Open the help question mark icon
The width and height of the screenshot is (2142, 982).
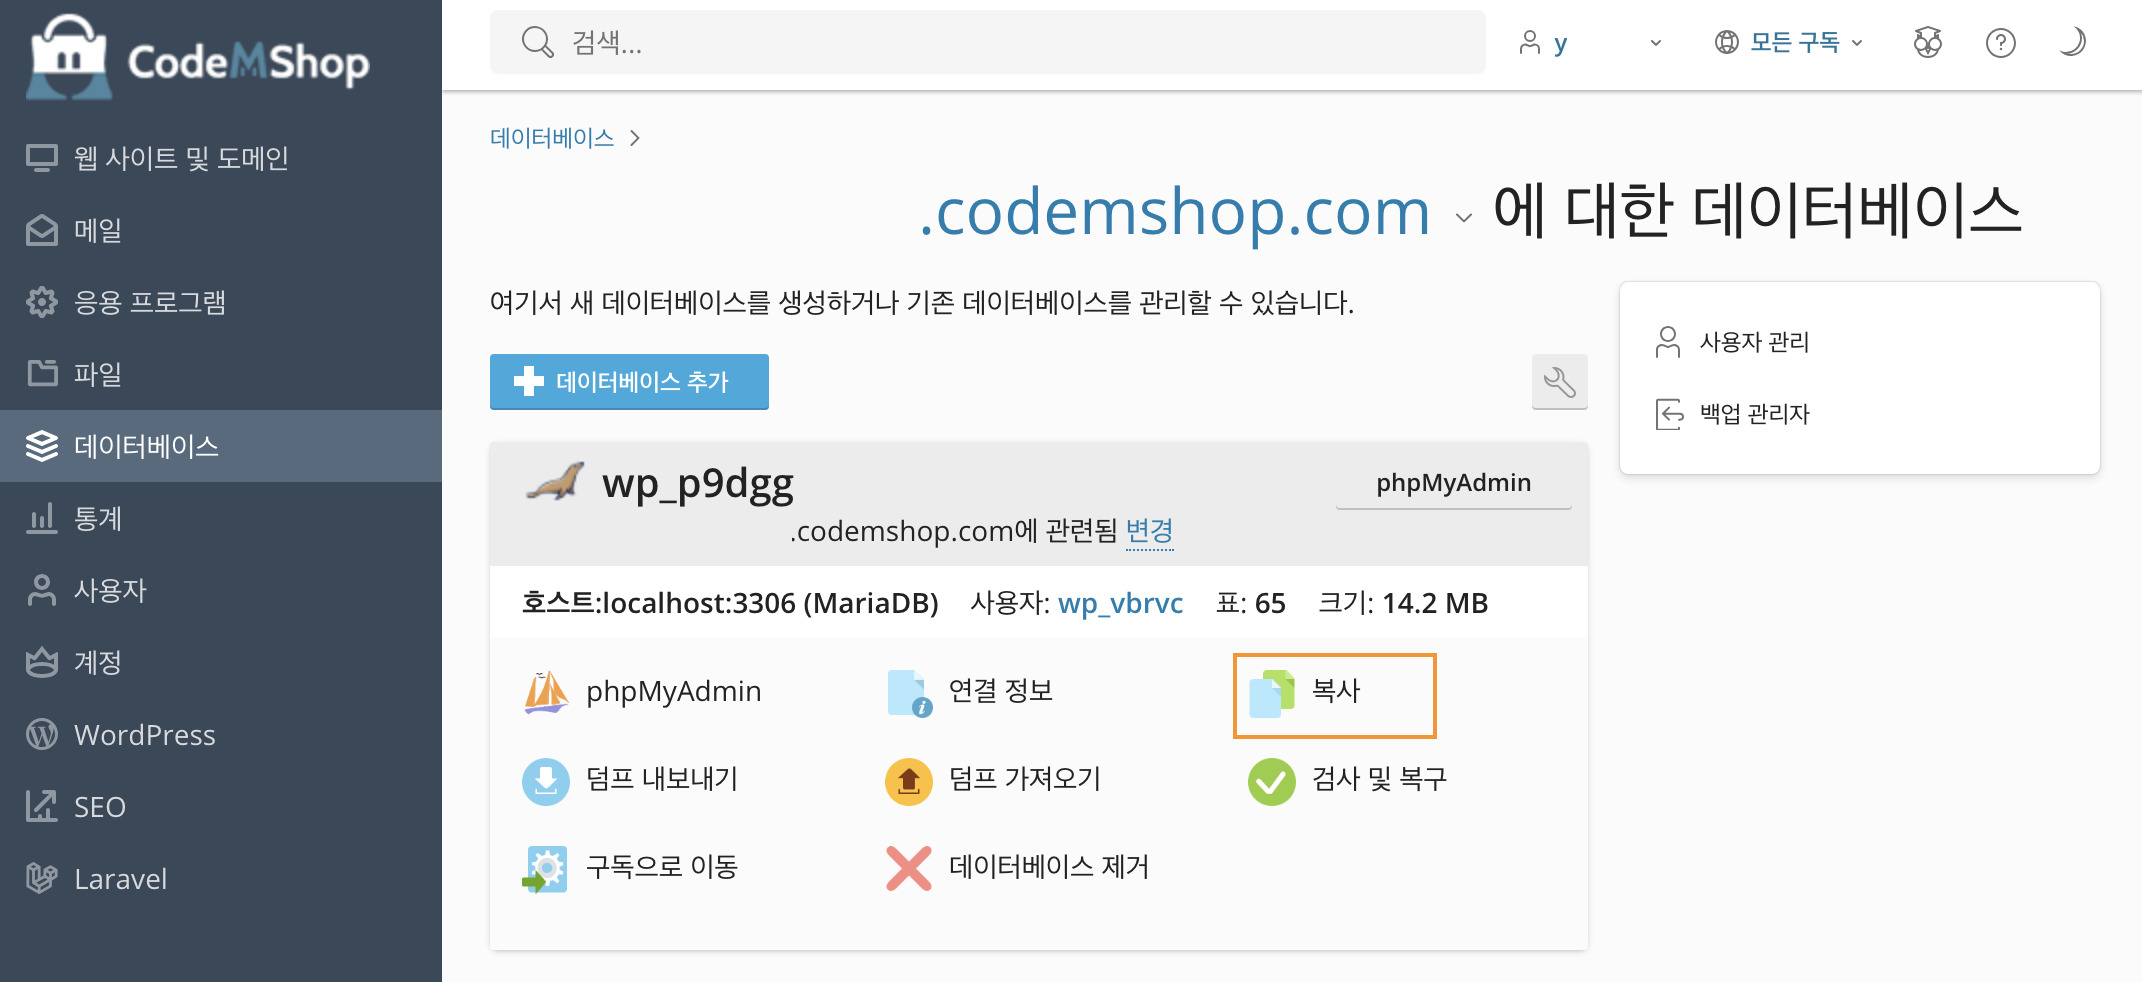2000,43
